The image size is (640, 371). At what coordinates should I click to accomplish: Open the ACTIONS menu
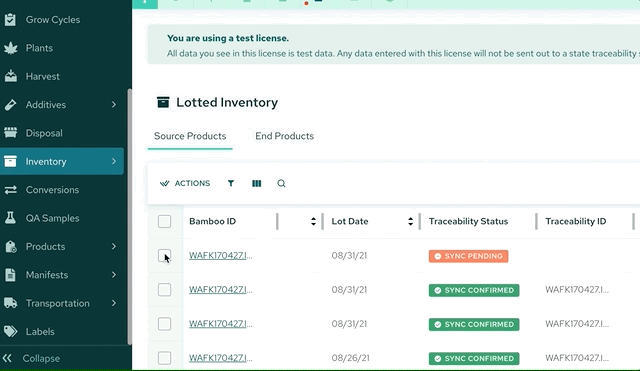point(185,183)
